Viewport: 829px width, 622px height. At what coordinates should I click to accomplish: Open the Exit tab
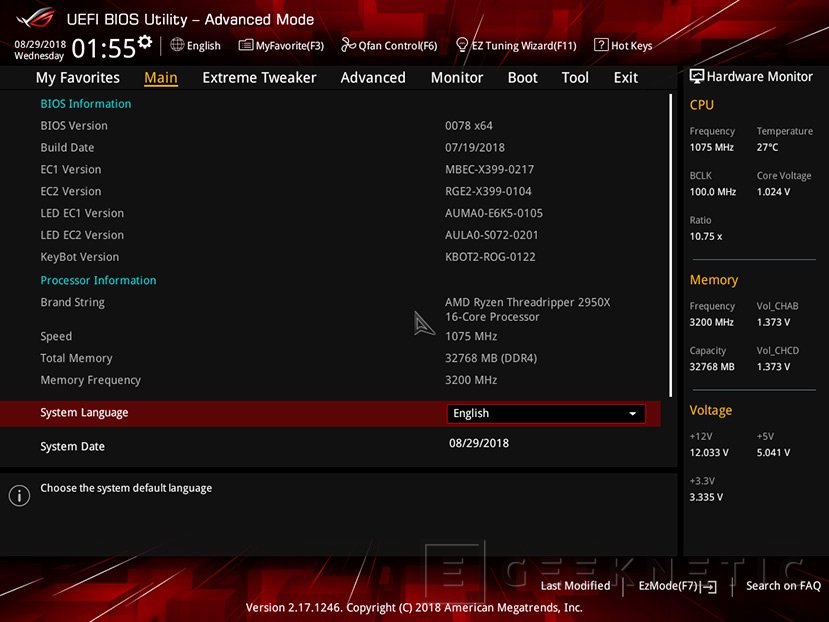tap(625, 78)
